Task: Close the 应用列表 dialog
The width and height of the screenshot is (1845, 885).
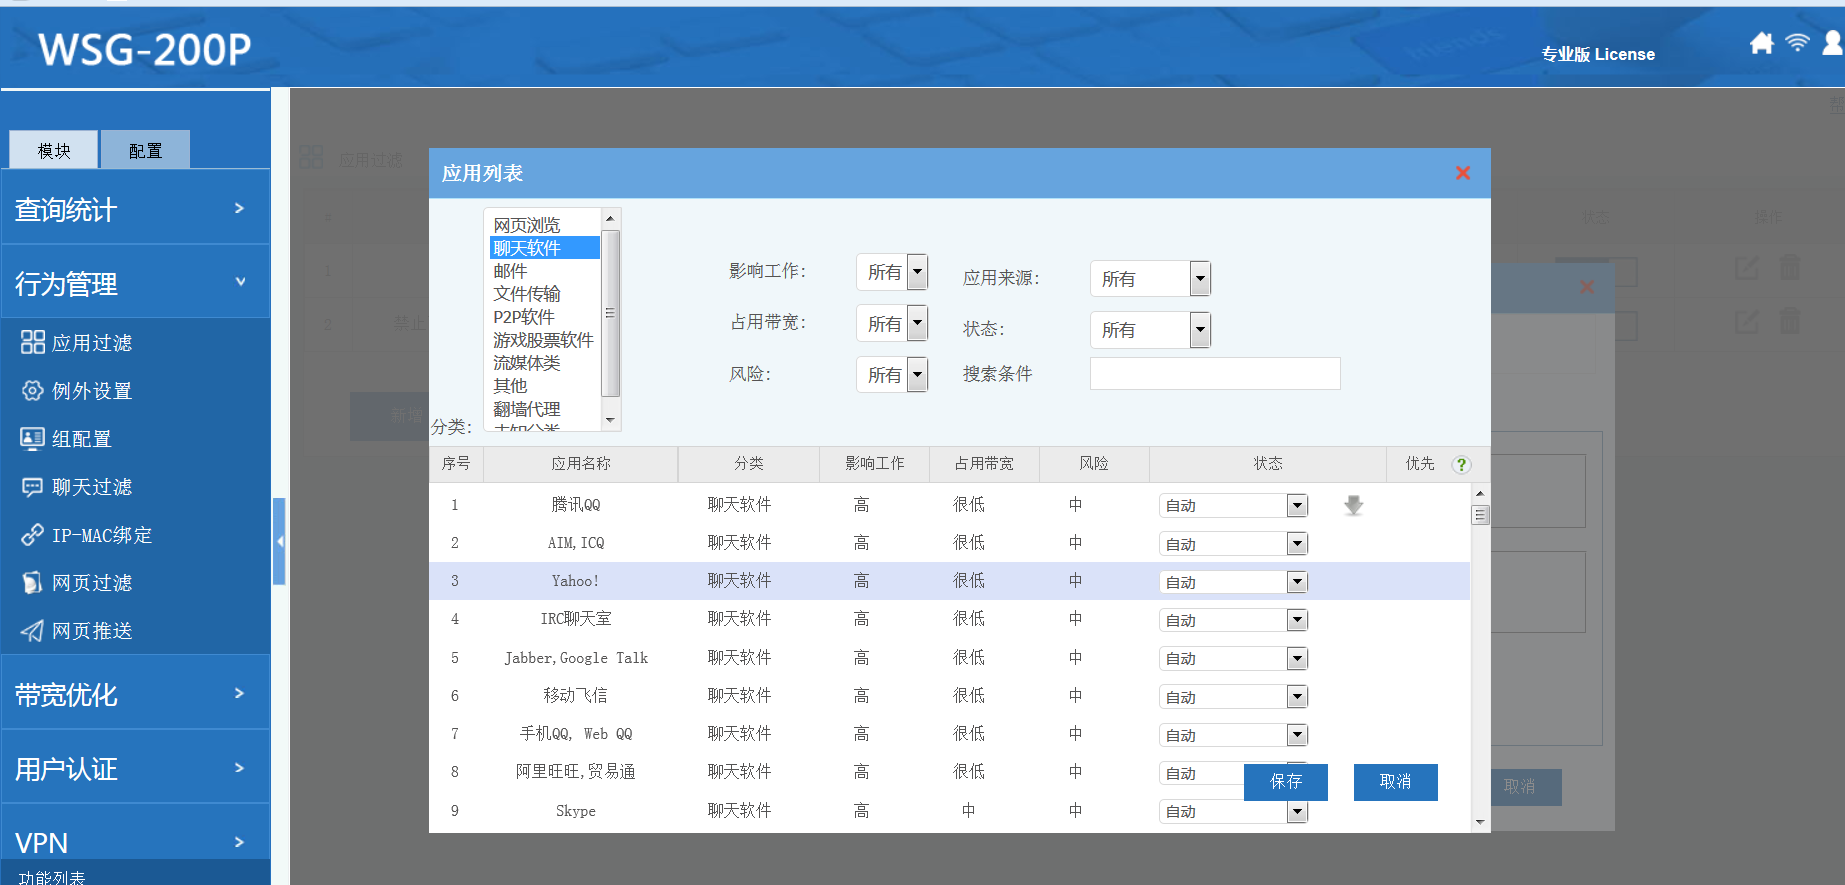Action: [x=1462, y=173]
